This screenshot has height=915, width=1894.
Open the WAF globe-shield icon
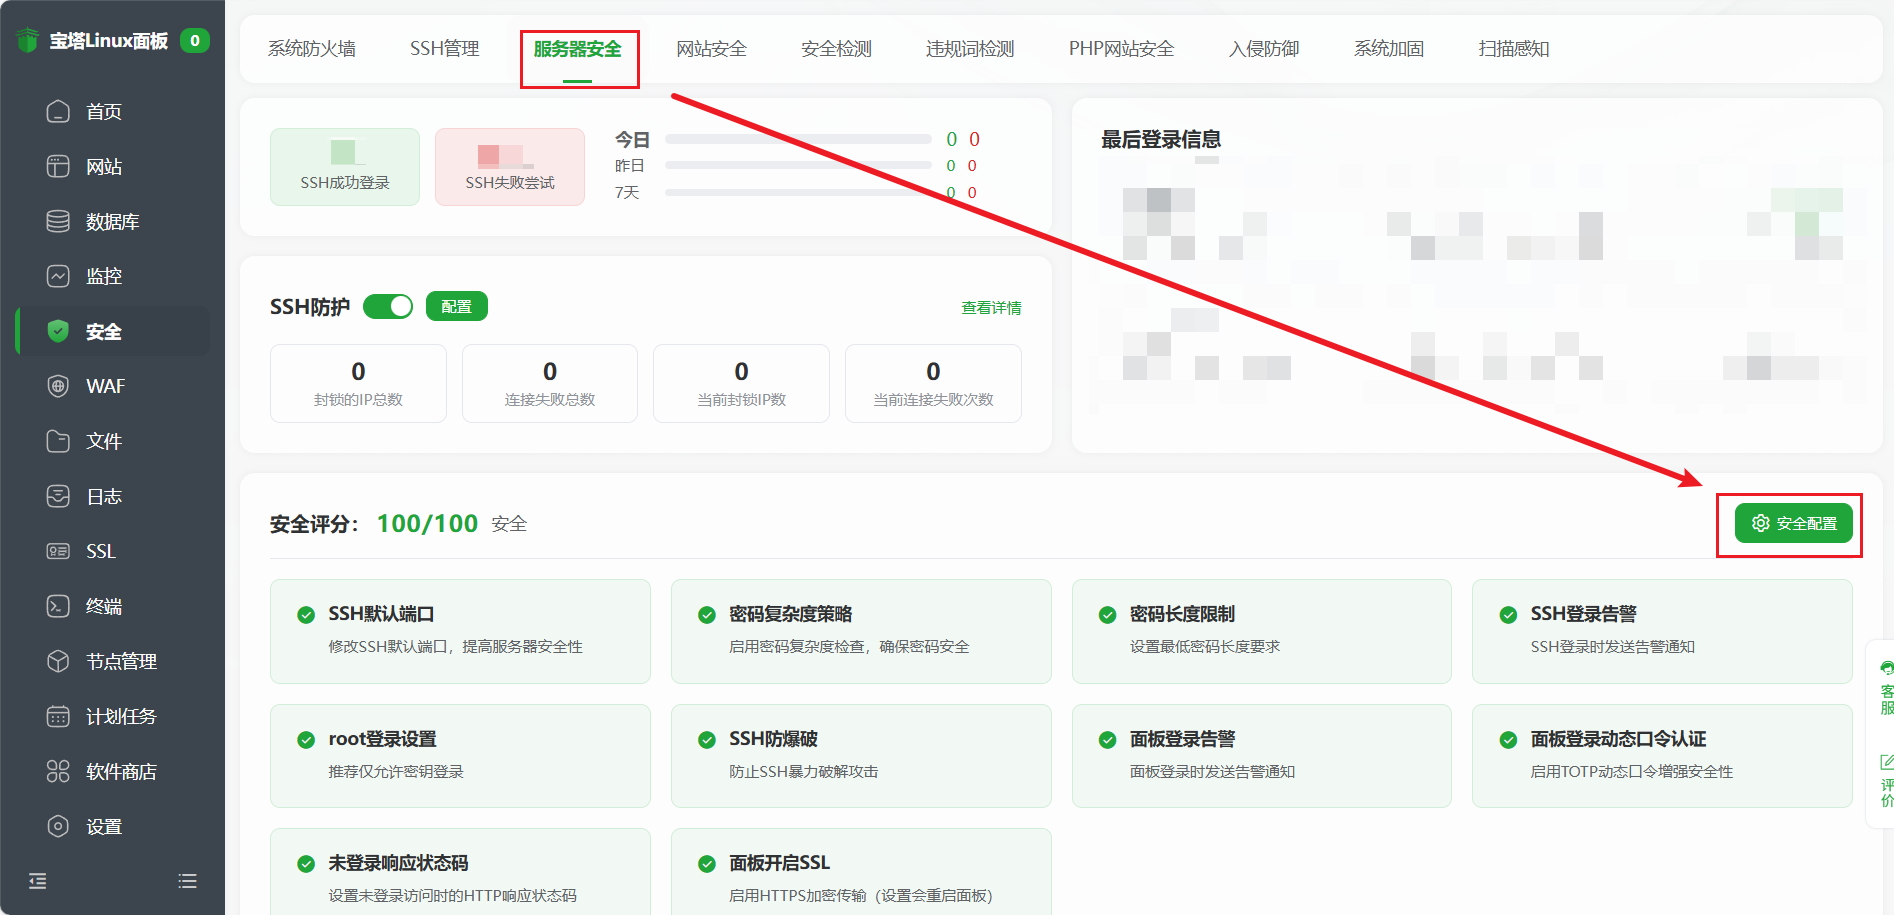click(58, 386)
